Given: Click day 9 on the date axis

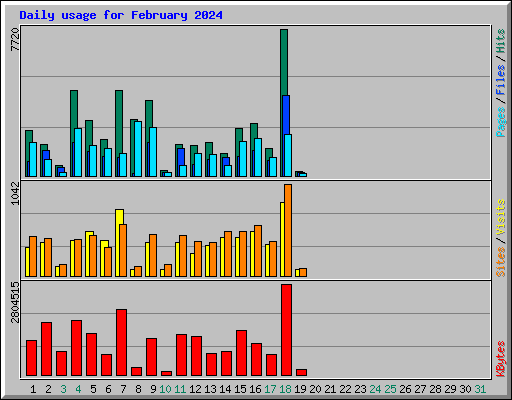Looking at the screenshot, I should [x=153, y=389].
